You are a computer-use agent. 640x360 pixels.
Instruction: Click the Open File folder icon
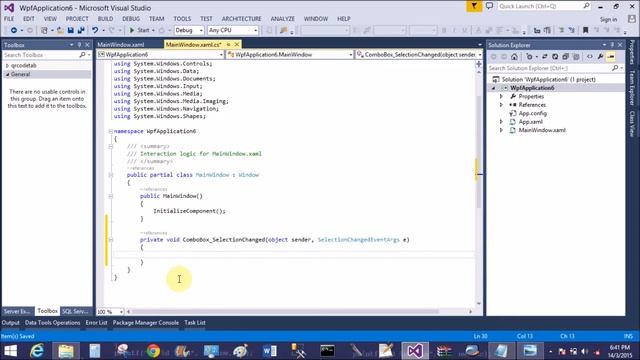pos(60,30)
